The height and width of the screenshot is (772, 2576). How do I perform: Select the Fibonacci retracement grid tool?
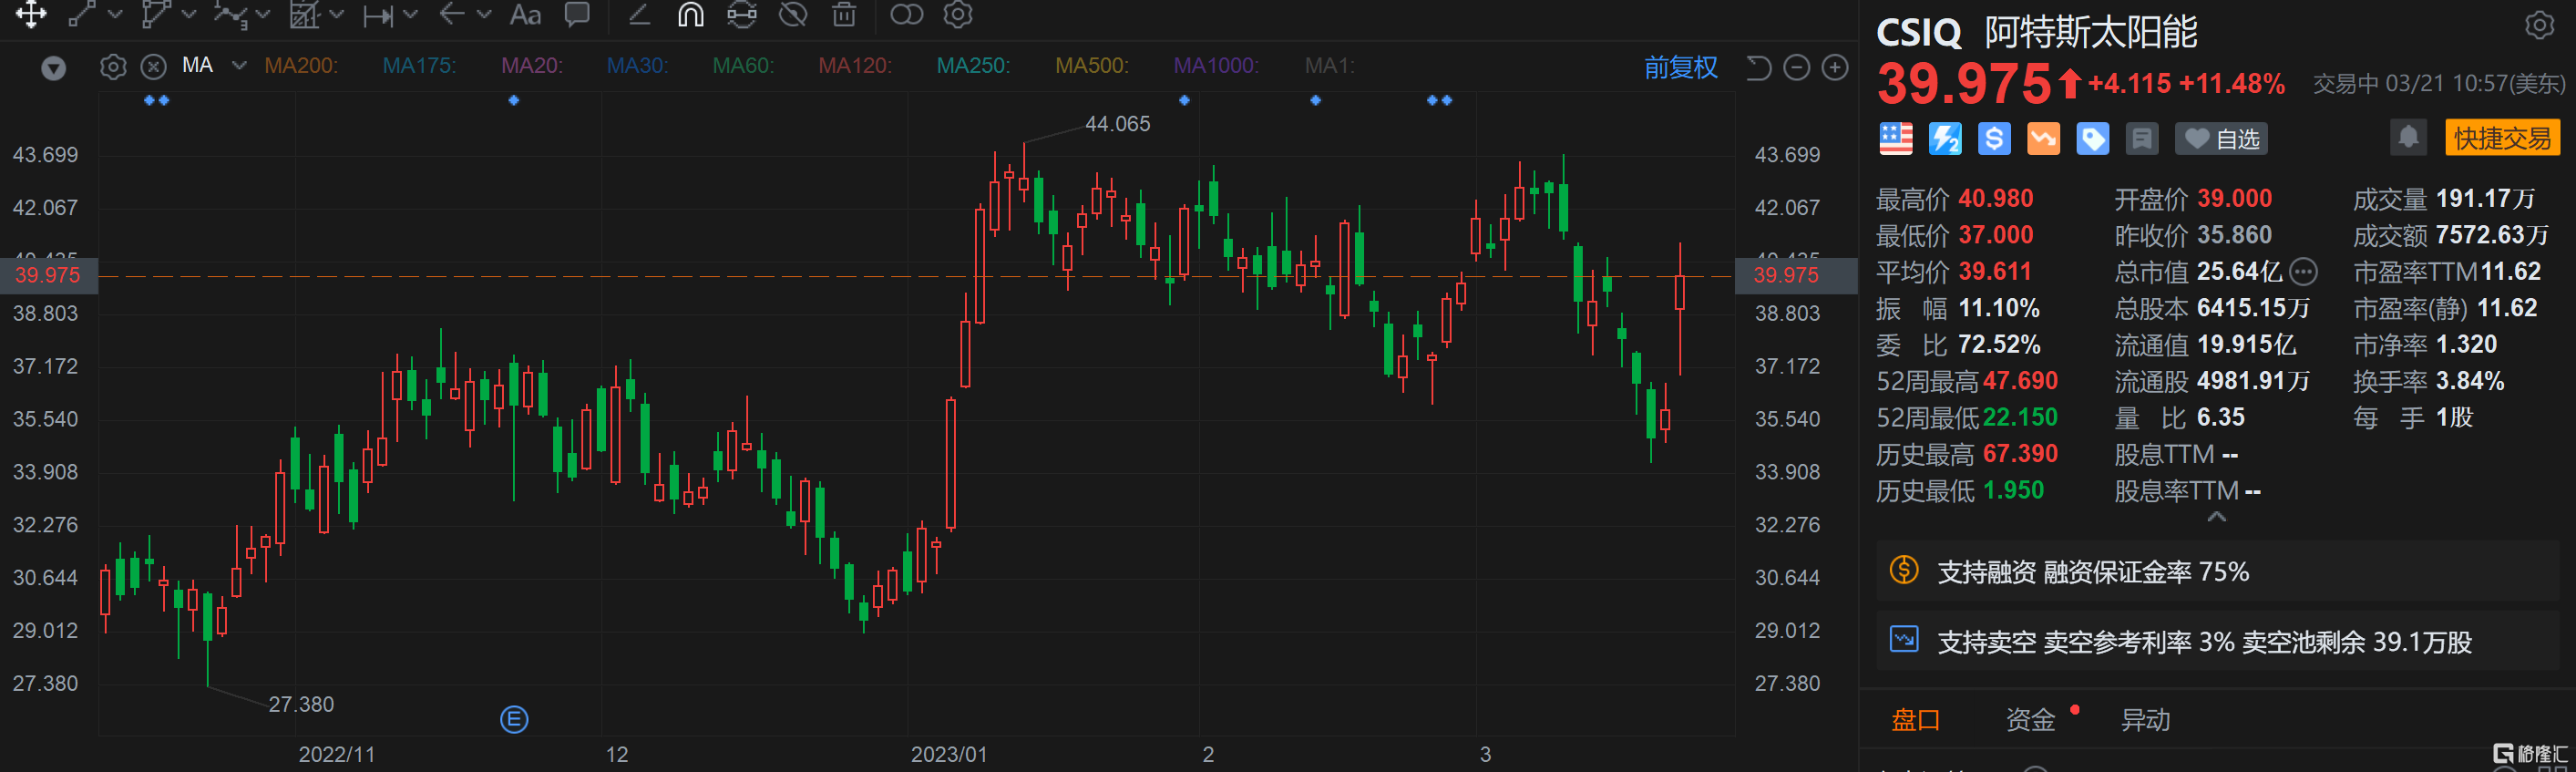pyautogui.click(x=304, y=14)
